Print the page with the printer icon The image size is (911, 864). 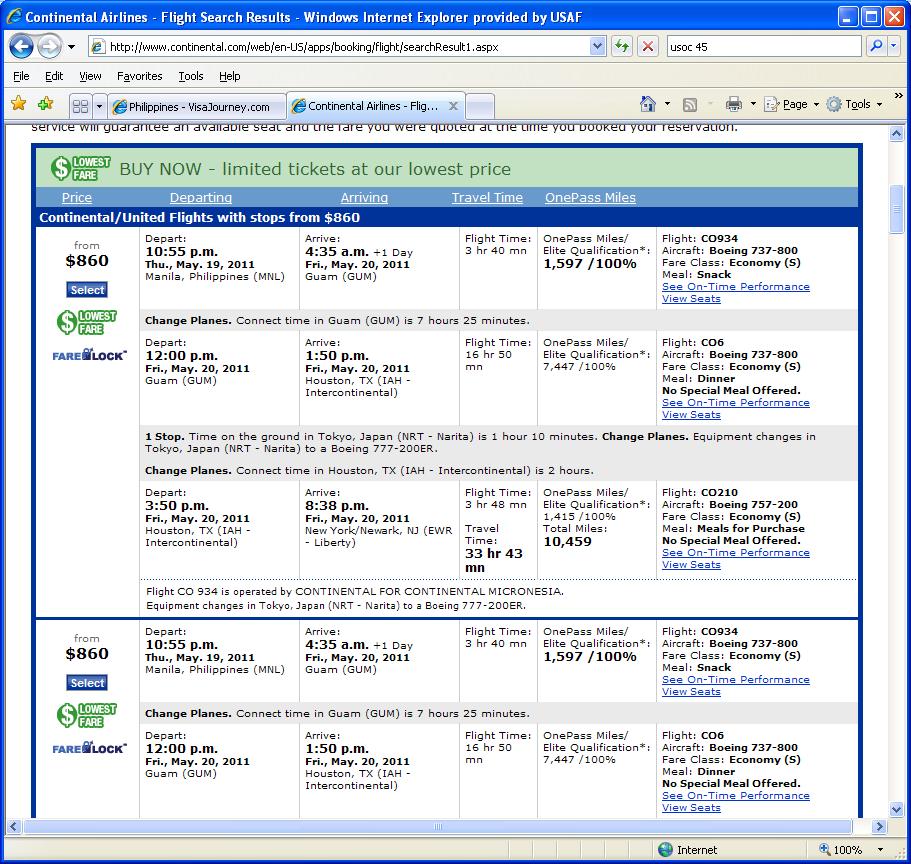coord(734,105)
